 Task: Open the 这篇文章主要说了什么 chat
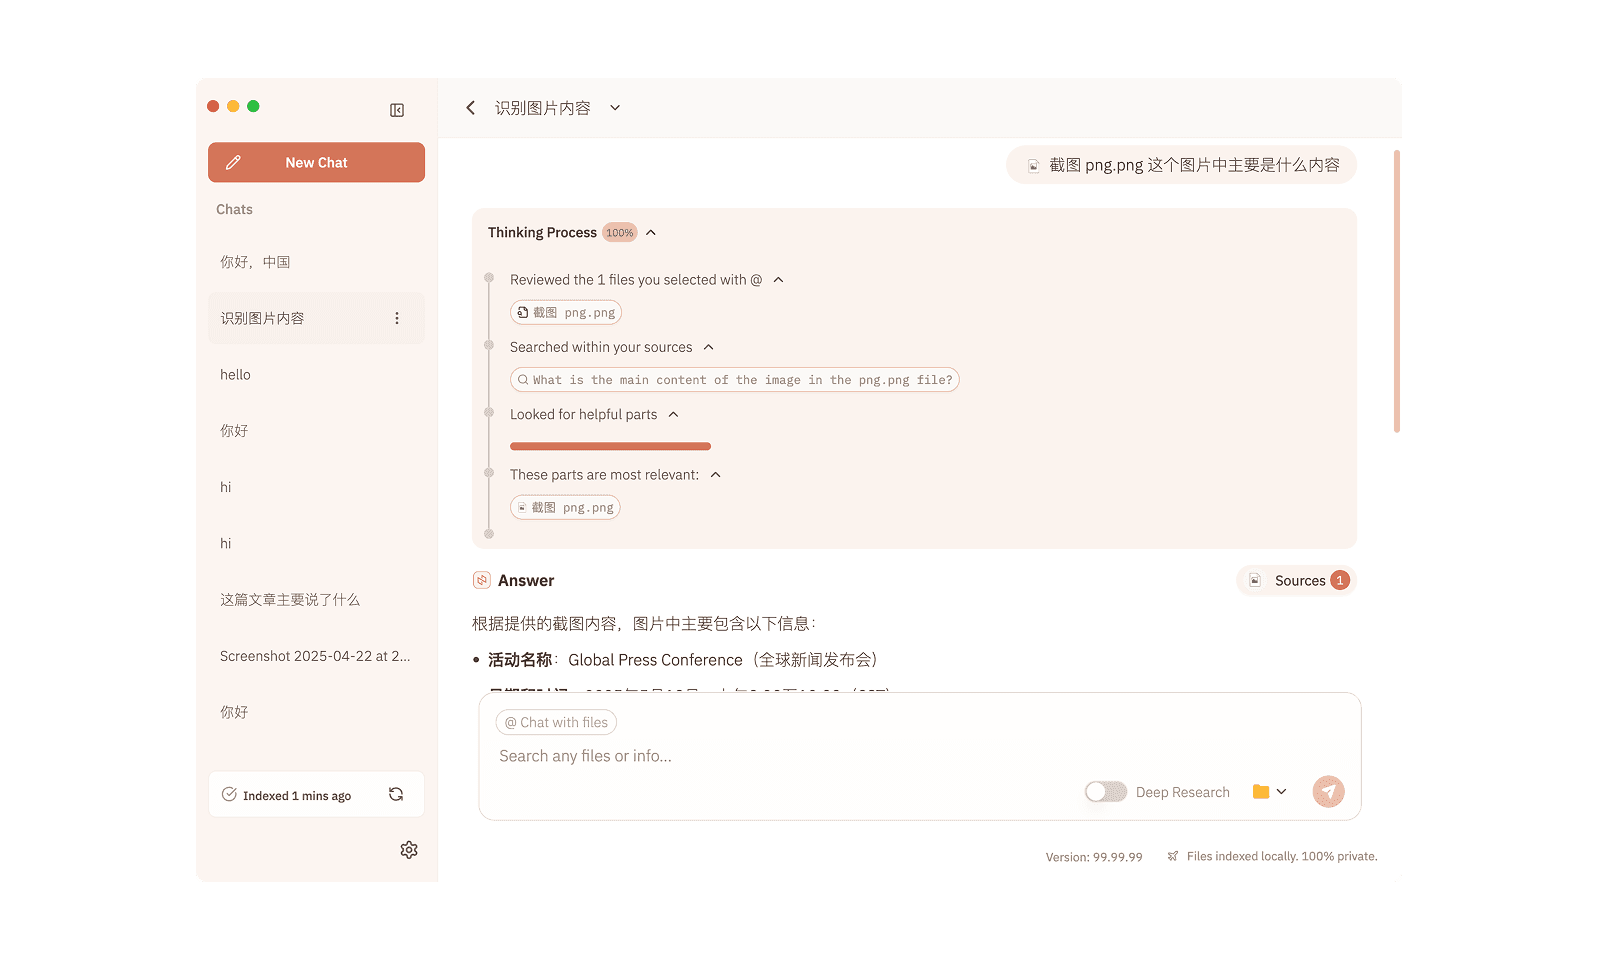290,600
